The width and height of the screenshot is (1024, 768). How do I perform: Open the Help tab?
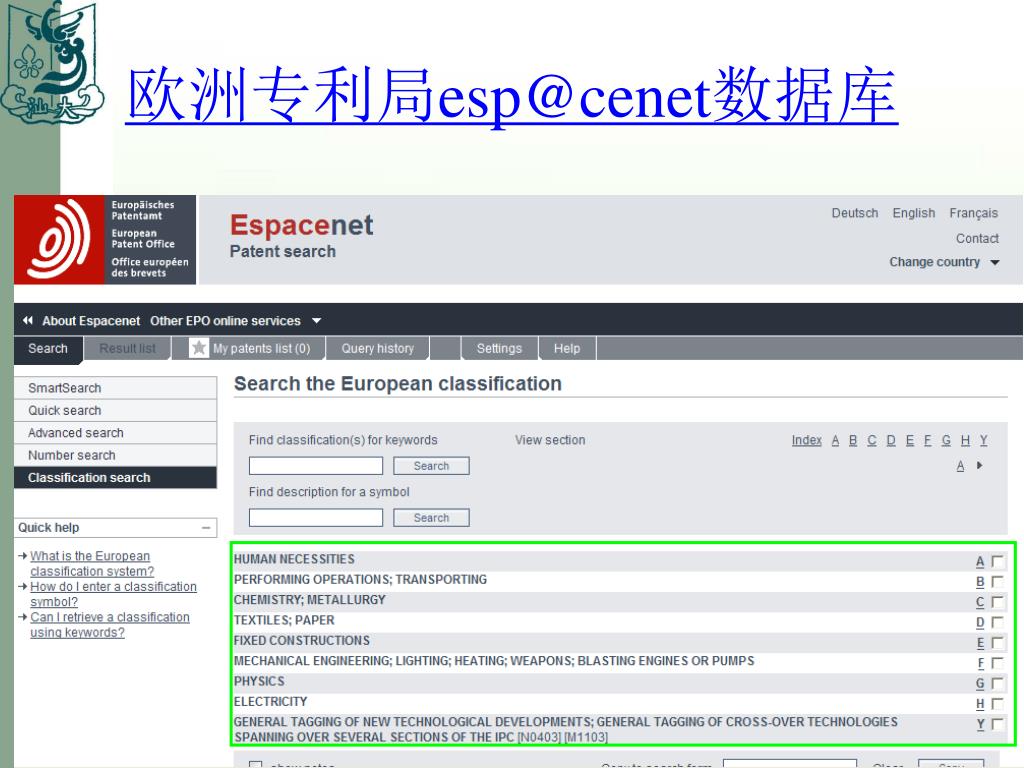567,348
